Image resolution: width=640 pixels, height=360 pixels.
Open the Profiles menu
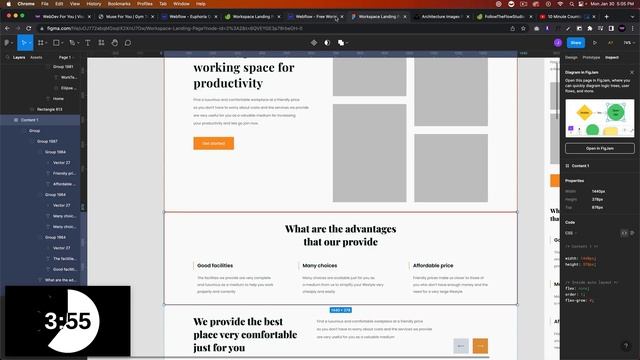pyautogui.click(x=144, y=4)
